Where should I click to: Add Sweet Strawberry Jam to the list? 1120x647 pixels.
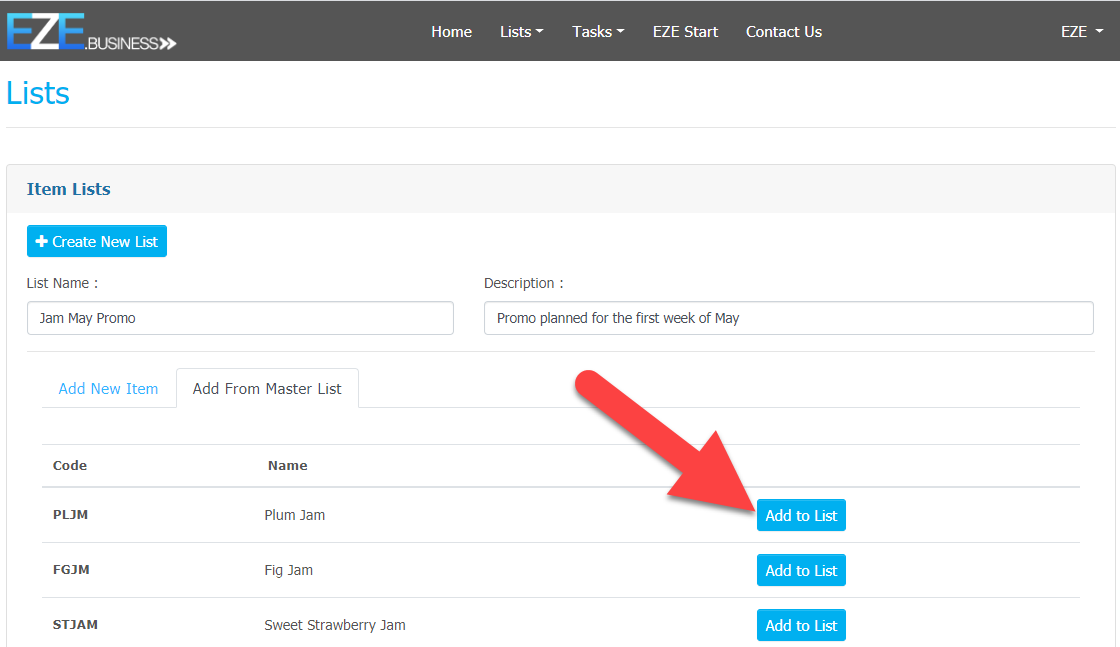pyautogui.click(x=801, y=626)
